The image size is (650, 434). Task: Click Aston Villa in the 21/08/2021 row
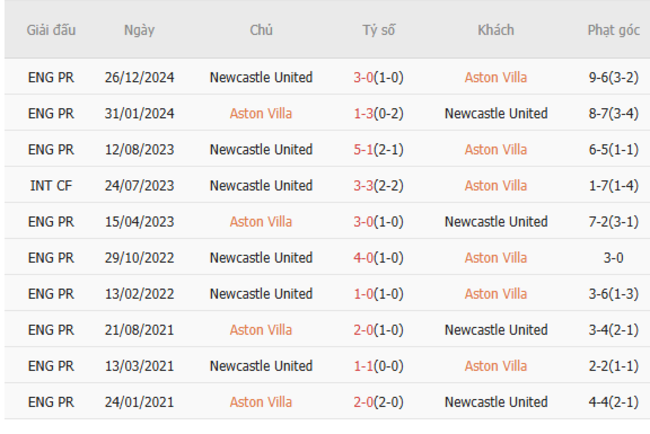coord(261,329)
